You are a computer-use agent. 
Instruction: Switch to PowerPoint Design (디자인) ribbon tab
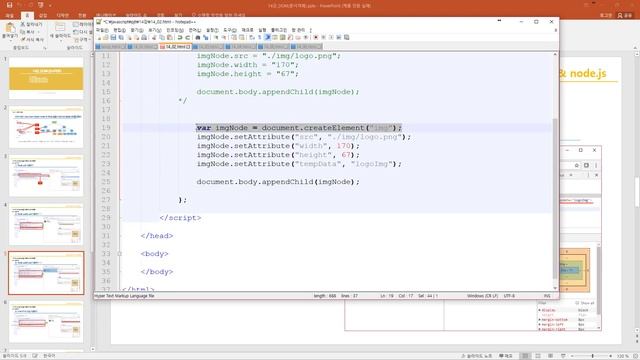pos(62,15)
